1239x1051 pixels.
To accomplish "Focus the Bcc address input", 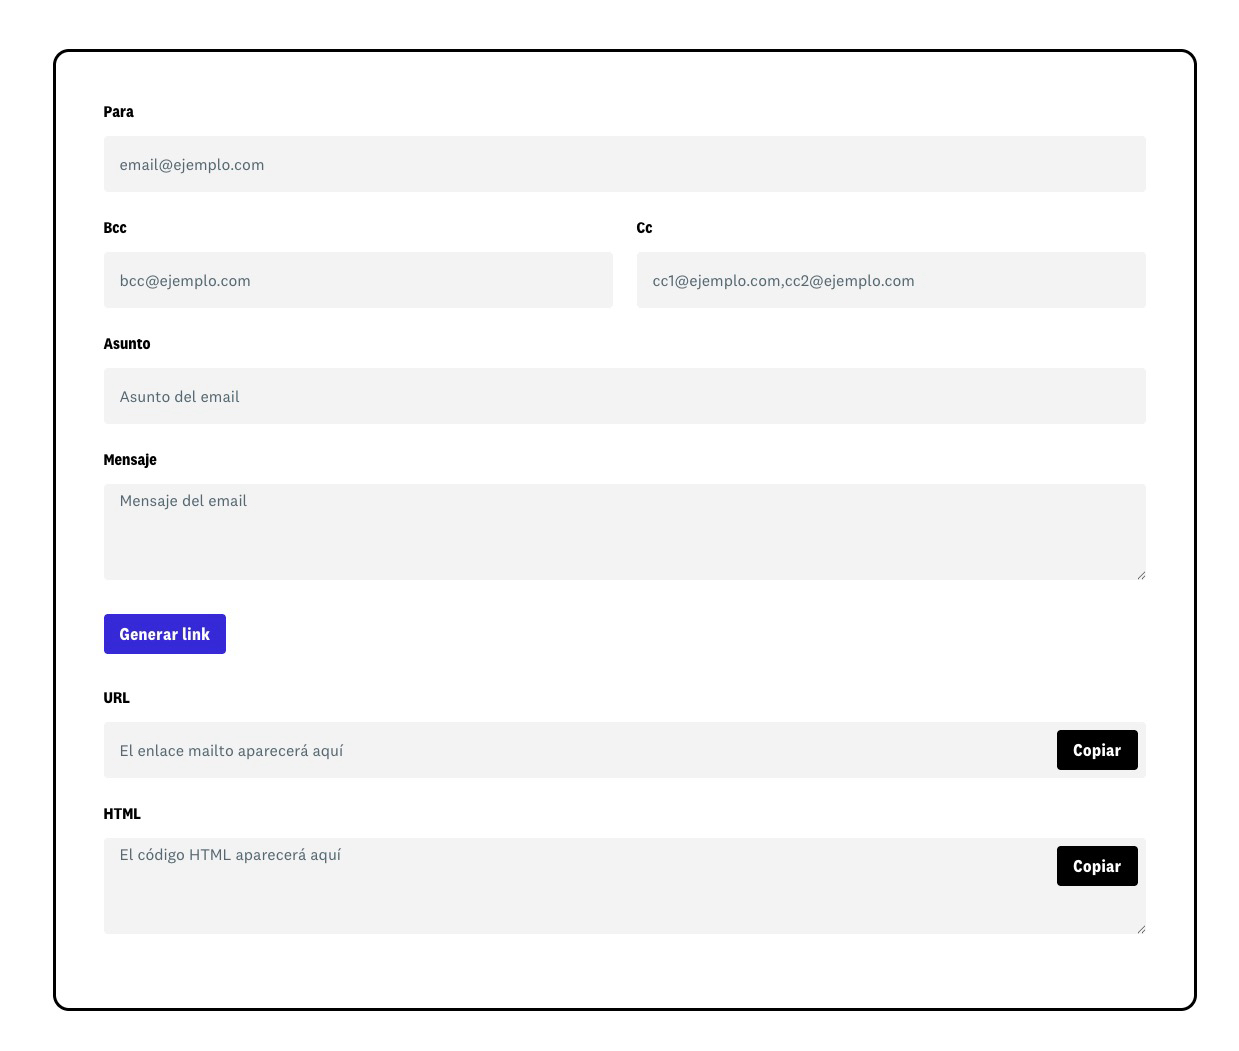I will point(358,280).
